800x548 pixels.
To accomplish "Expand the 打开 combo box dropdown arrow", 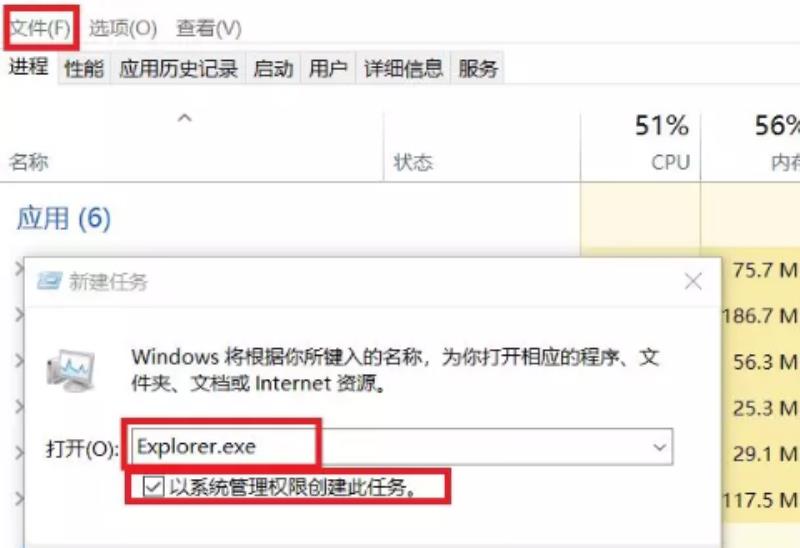I will coord(659,447).
